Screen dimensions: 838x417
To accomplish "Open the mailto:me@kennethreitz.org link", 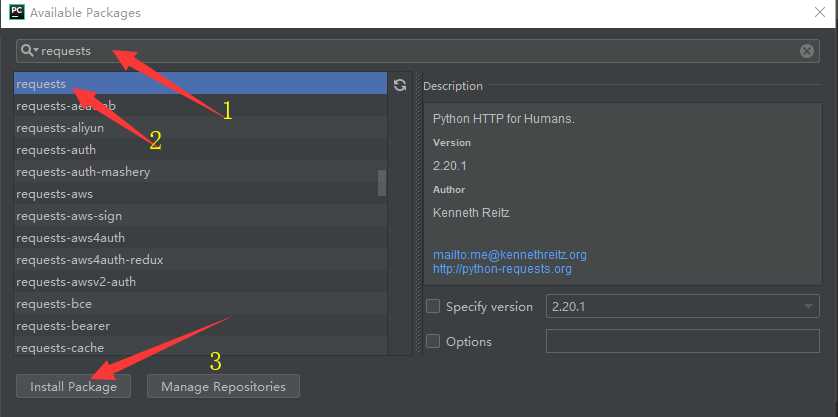I will [509, 254].
